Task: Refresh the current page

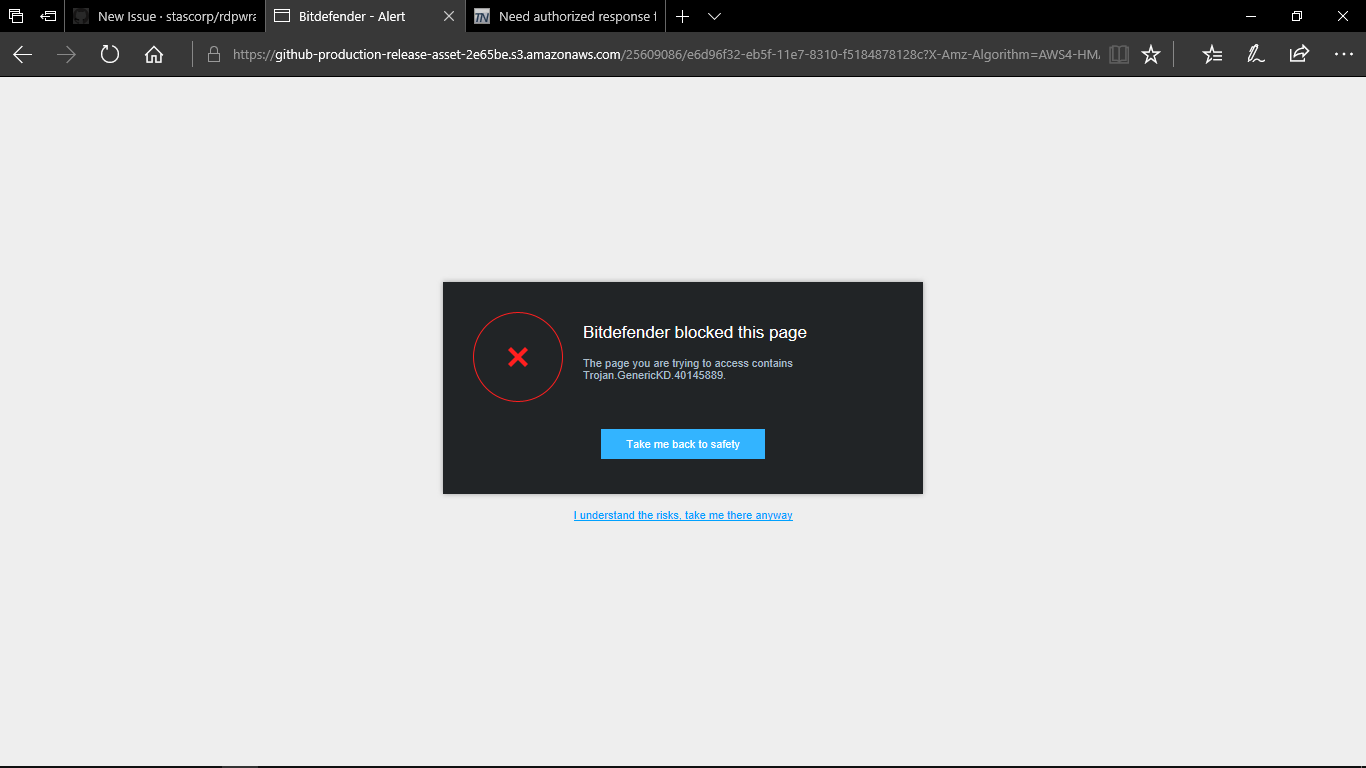Action: 110,55
